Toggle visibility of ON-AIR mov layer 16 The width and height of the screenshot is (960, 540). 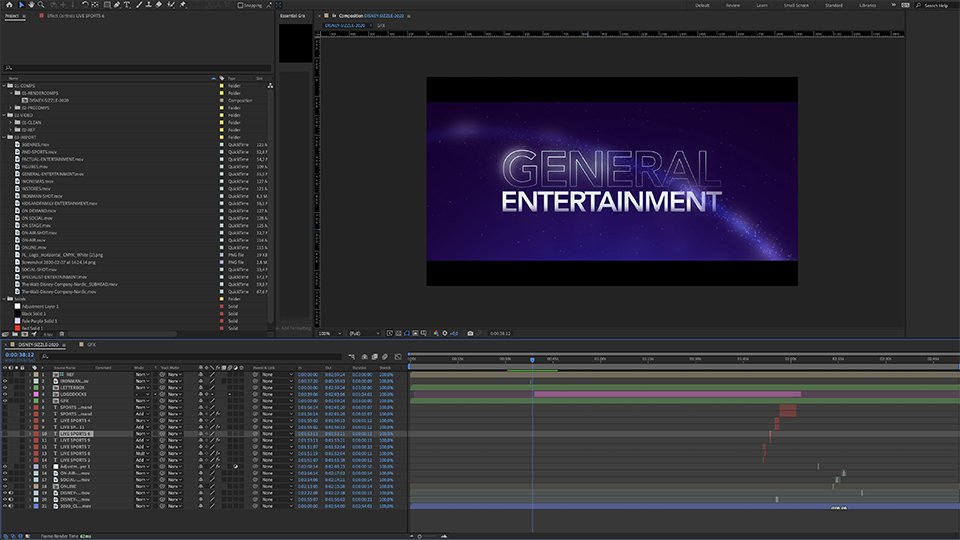coord(5,473)
